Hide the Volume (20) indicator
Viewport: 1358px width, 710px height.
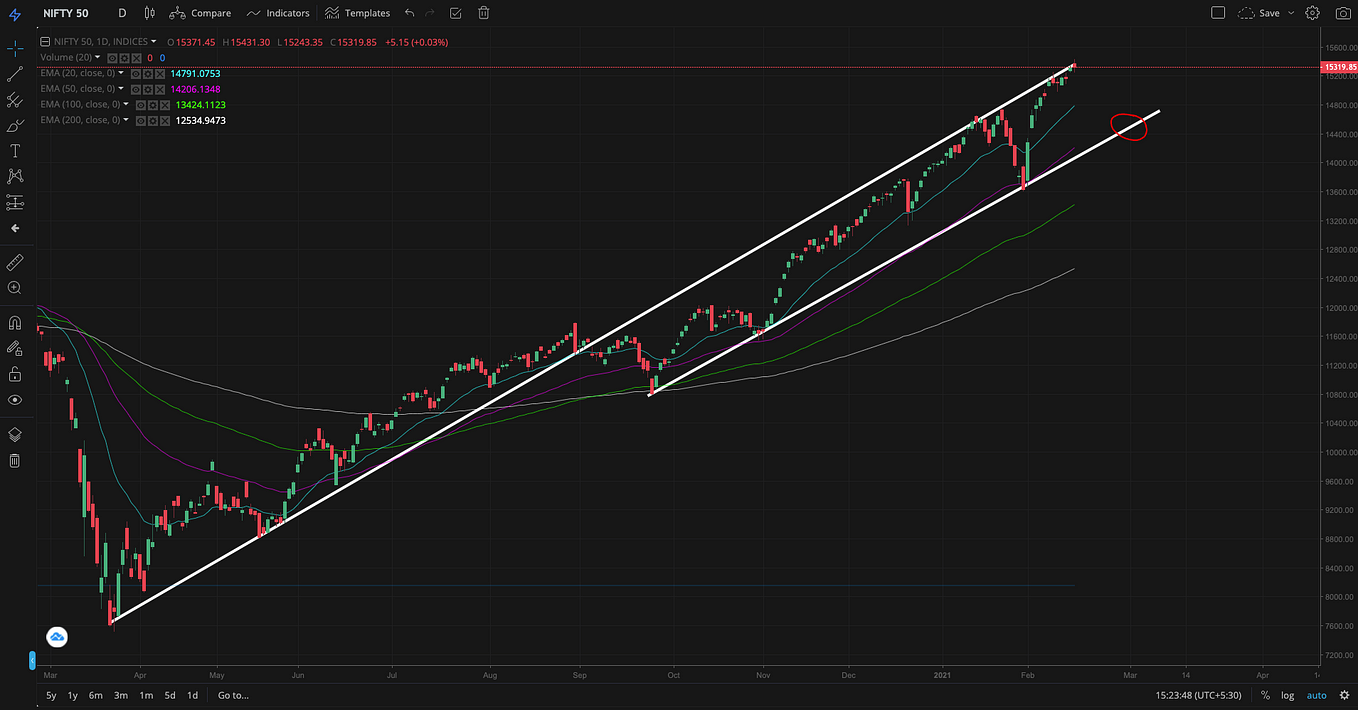click(112, 58)
